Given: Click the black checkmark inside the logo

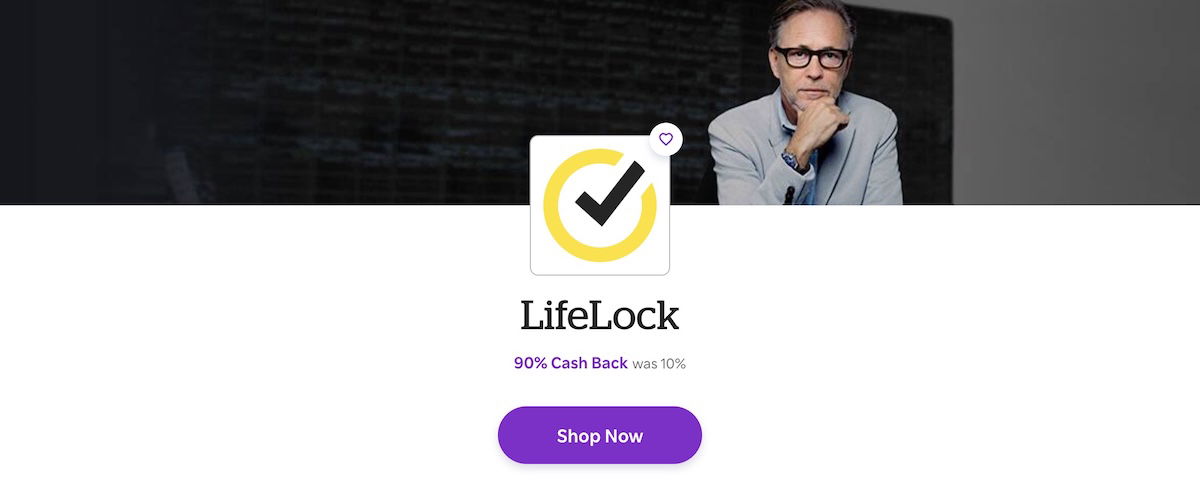Looking at the screenshot, I should click(609, 194).
